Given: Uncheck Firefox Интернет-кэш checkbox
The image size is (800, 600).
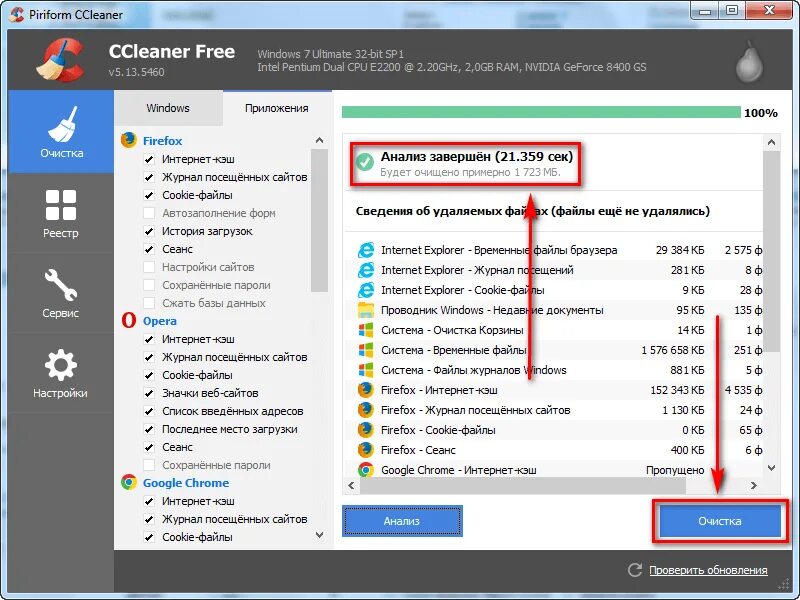Looking at the screenshot, I should (x=149, y=159).
